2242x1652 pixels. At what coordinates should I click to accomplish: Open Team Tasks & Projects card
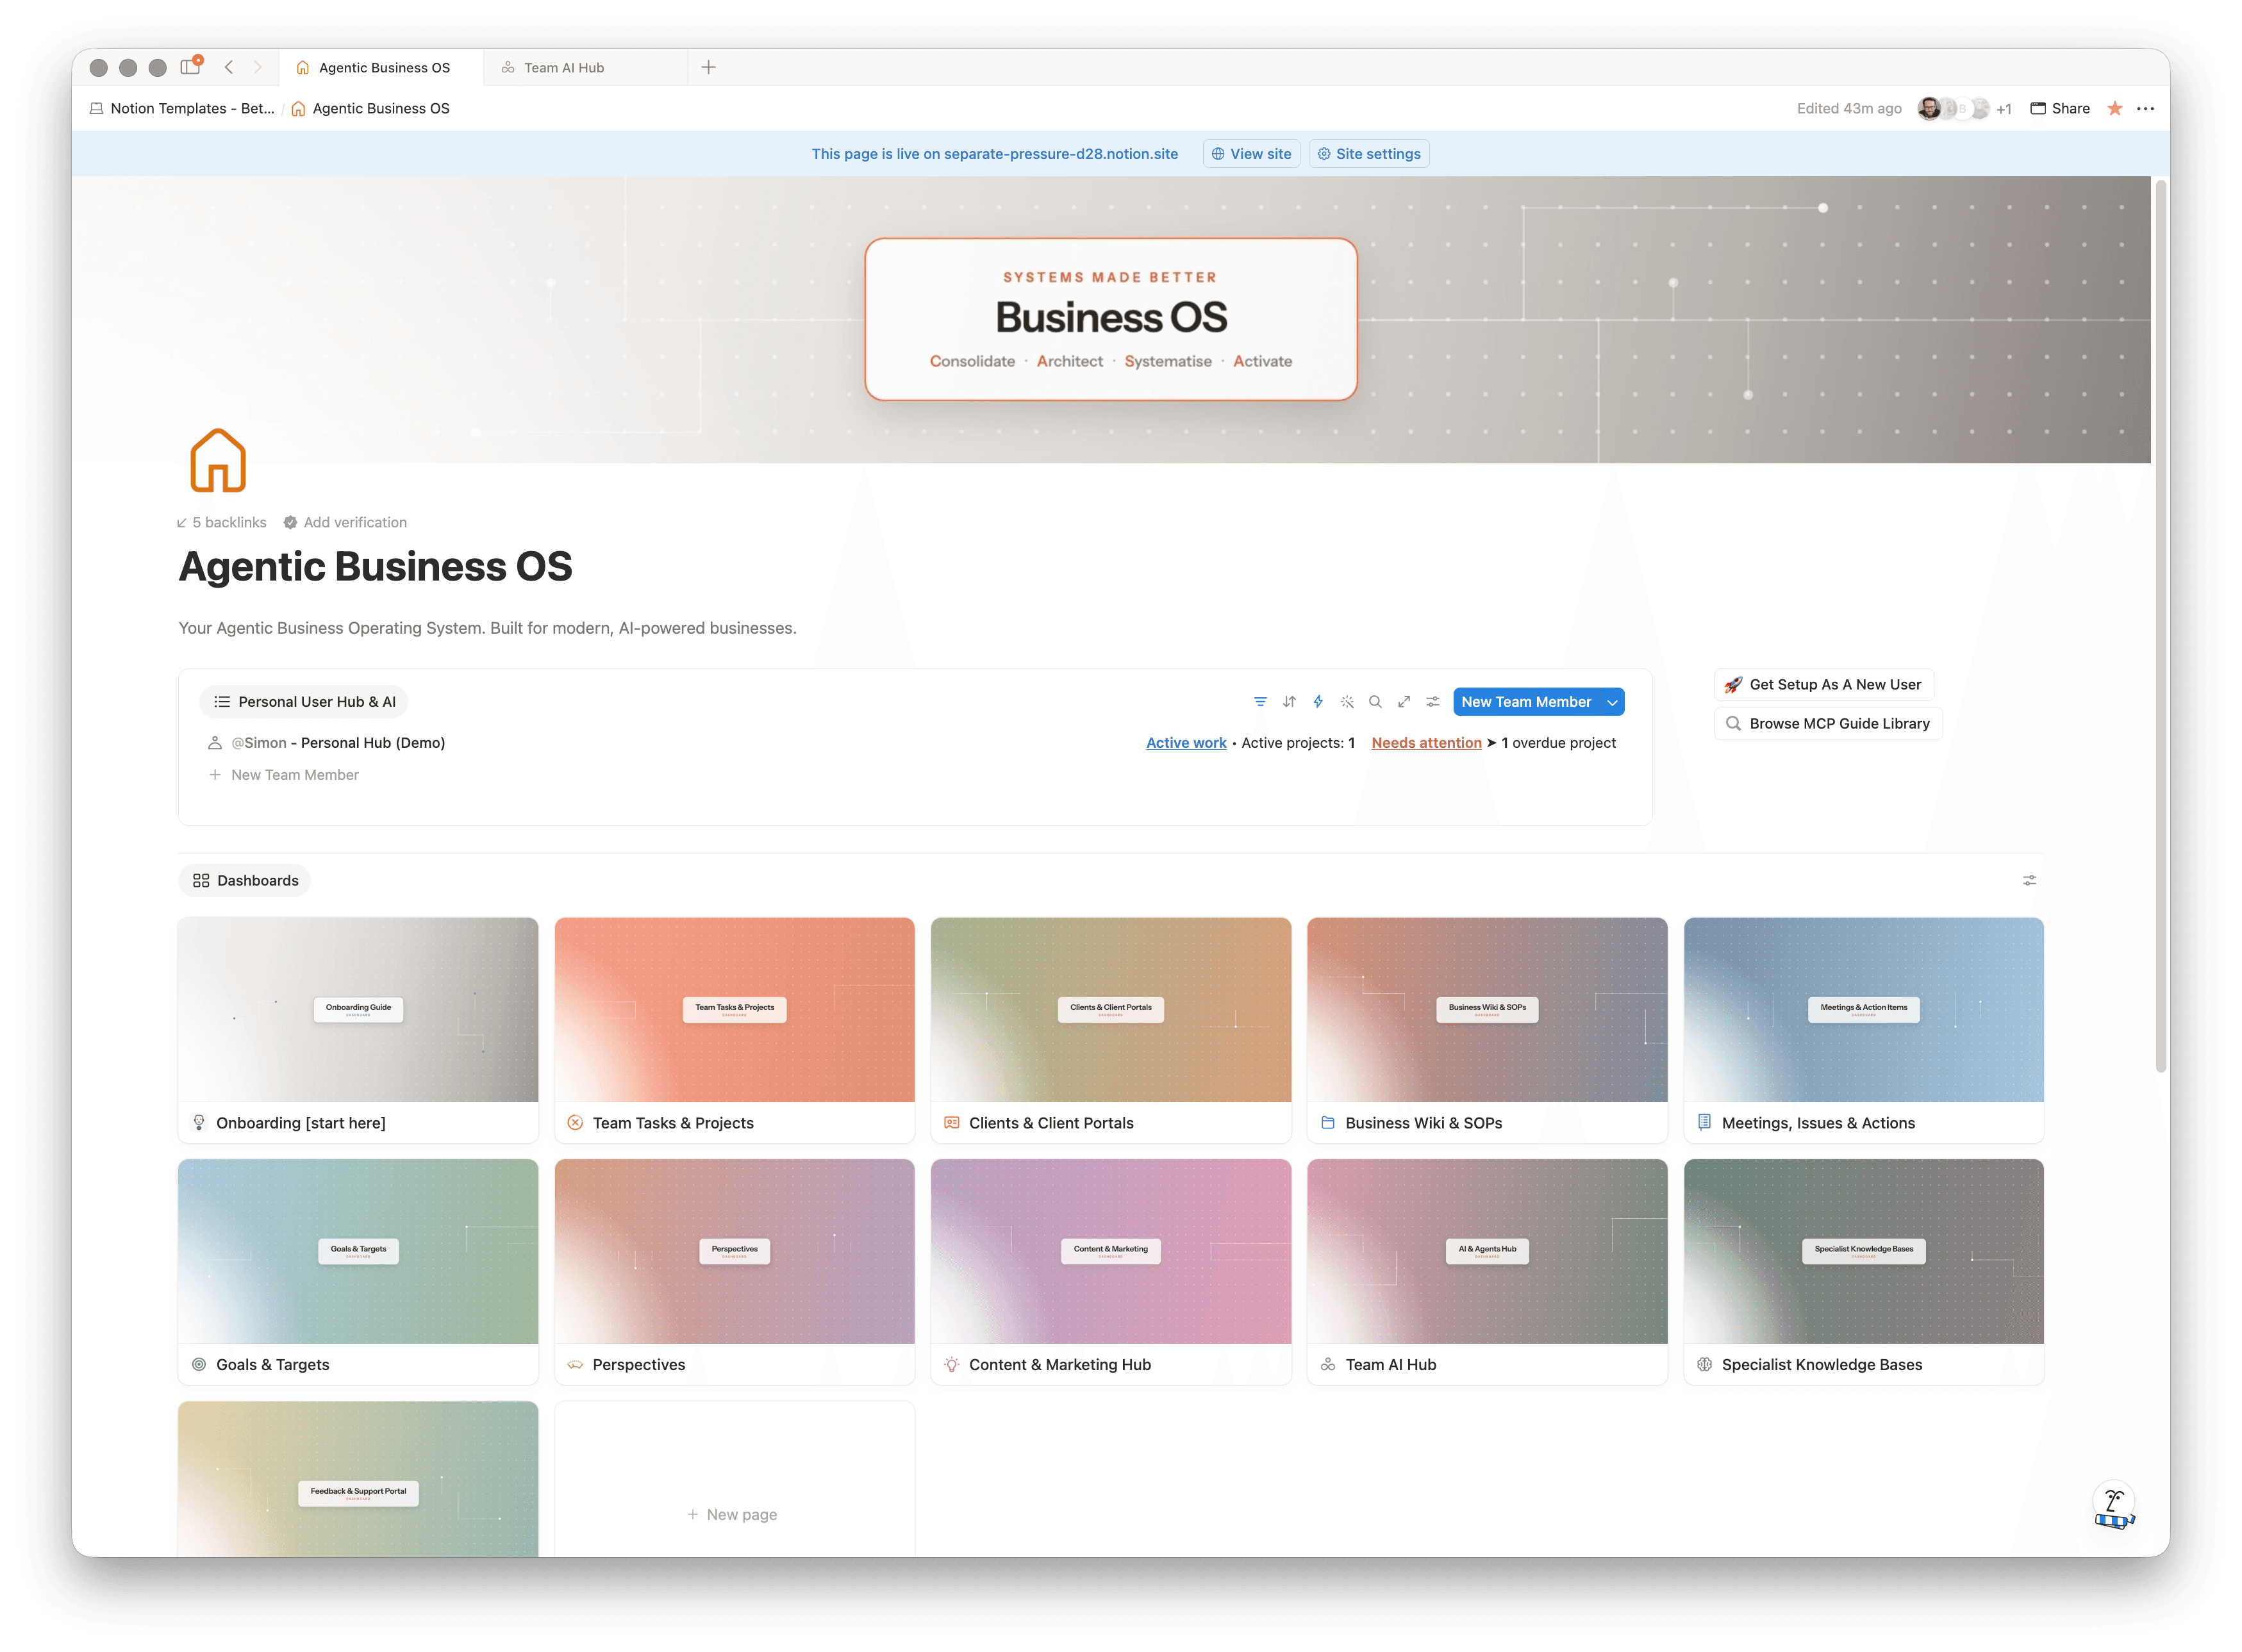tap(734, 1030)
